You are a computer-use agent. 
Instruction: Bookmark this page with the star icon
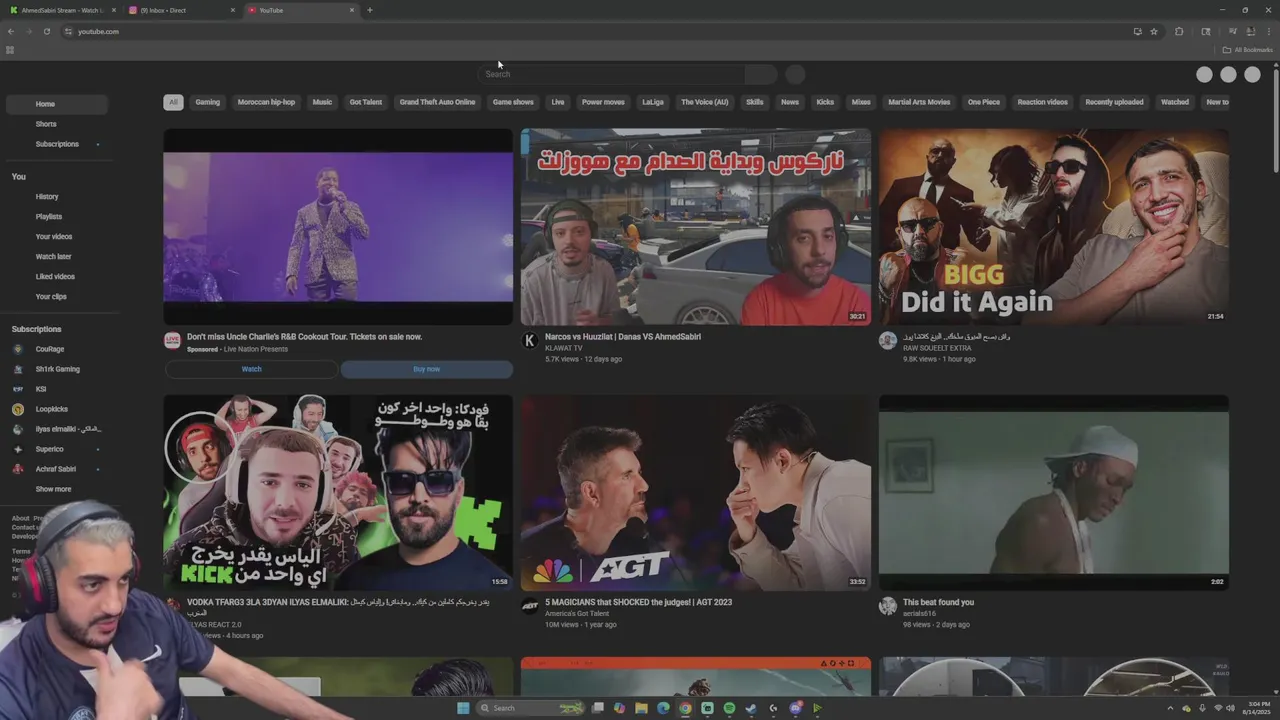point(1154,31)
